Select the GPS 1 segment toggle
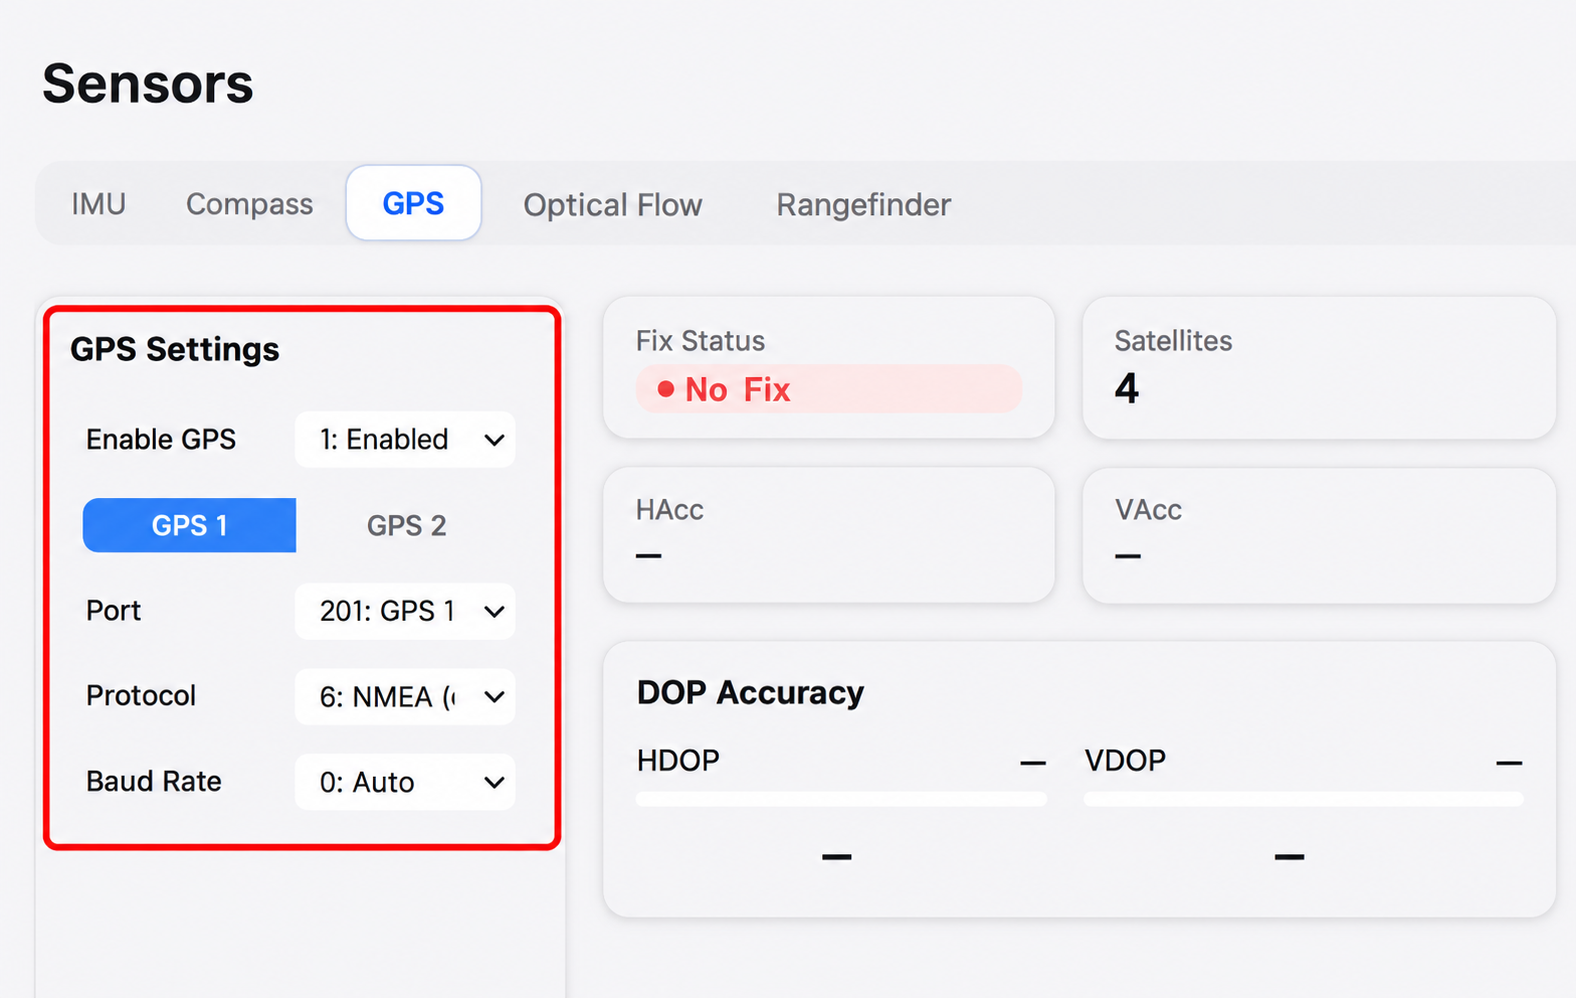Screen dimensions: 1576x998 pyautogui.click(x=189, y=525)
